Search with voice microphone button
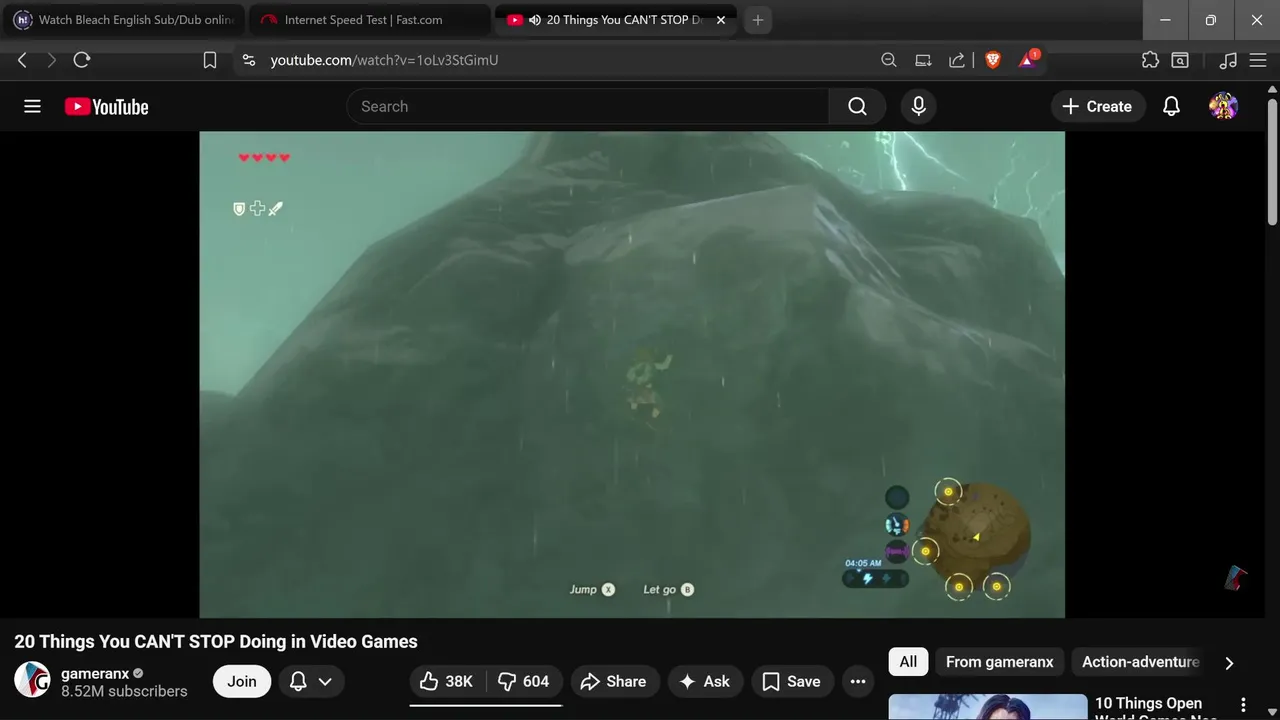This screenshot has width=1280, height=720. (x=919, y=106)
